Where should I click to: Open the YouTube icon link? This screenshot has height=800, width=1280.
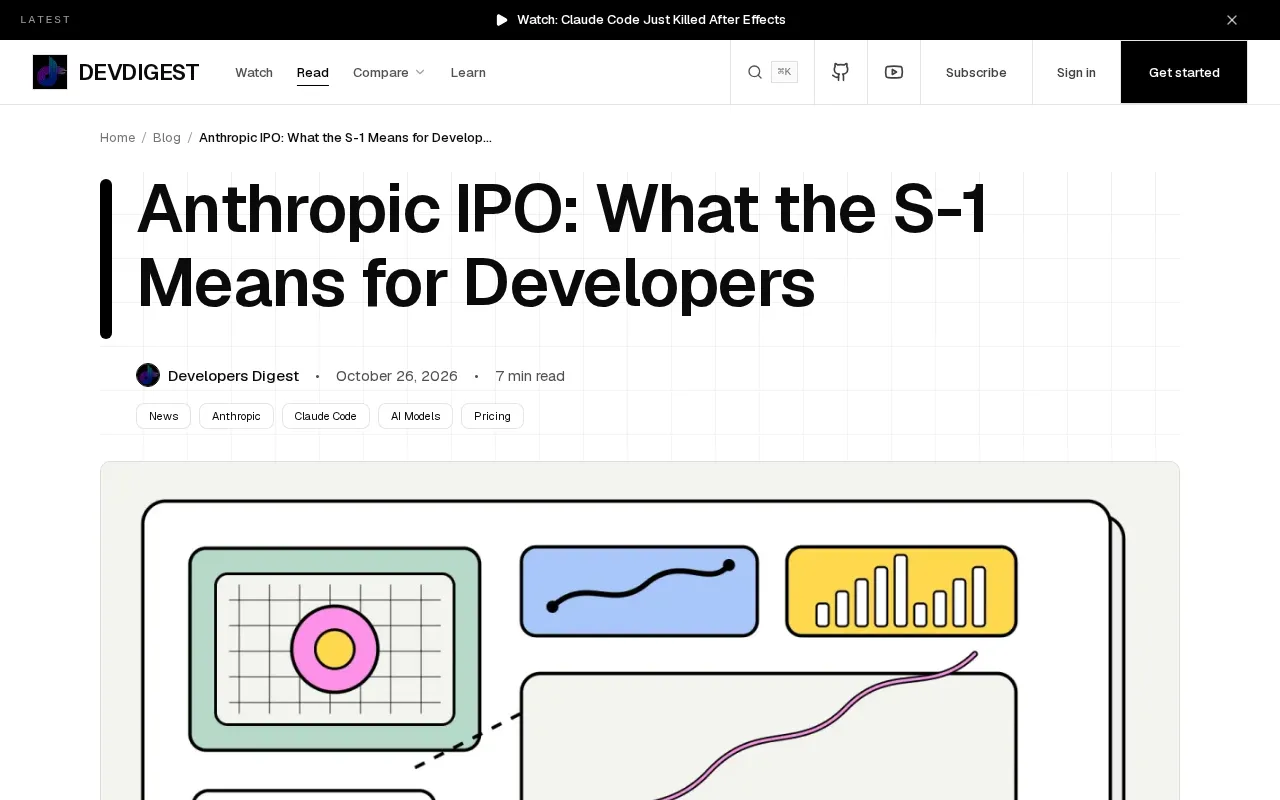pyautogui.click(x=894, y=72)
